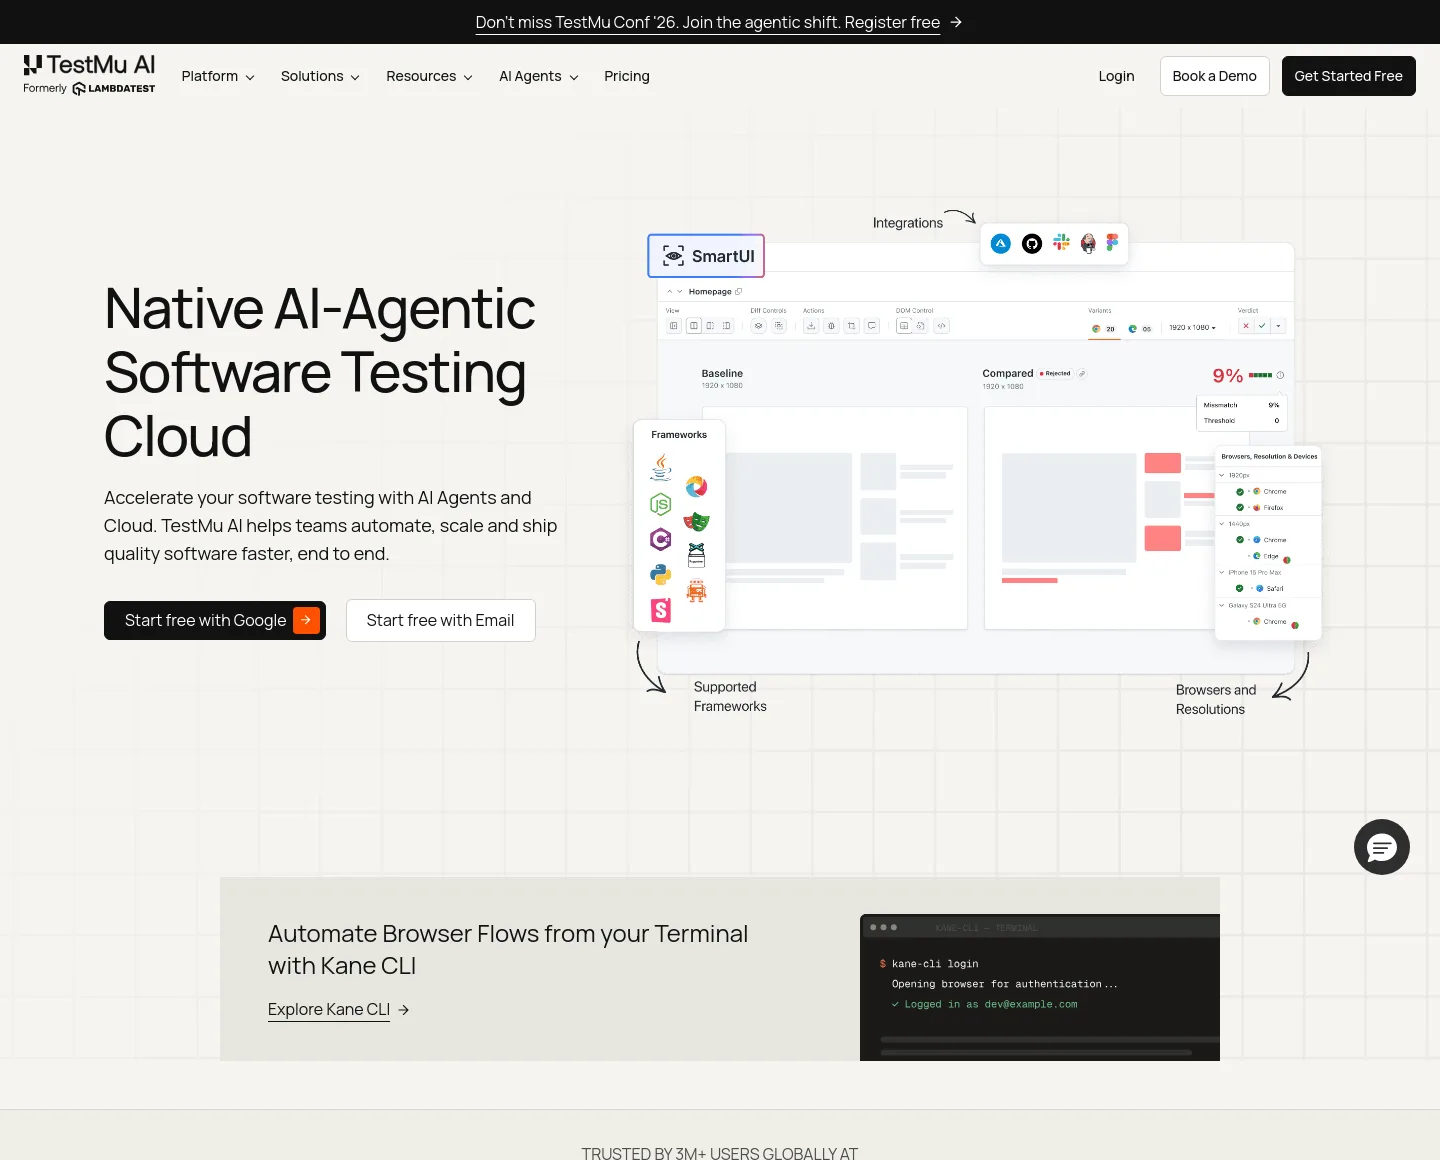Click the orange robot framework icon

click(x=697, y=590)
